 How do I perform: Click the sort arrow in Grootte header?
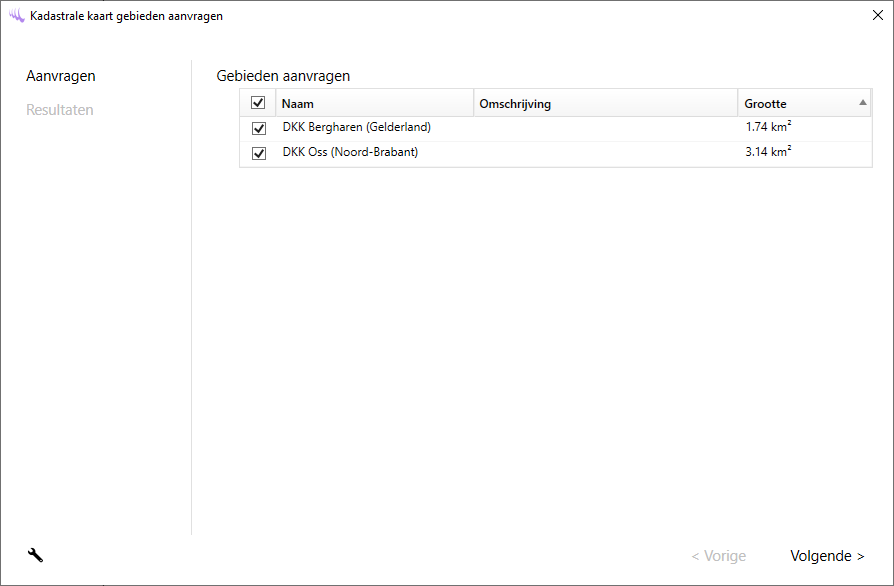click(863, 103)
